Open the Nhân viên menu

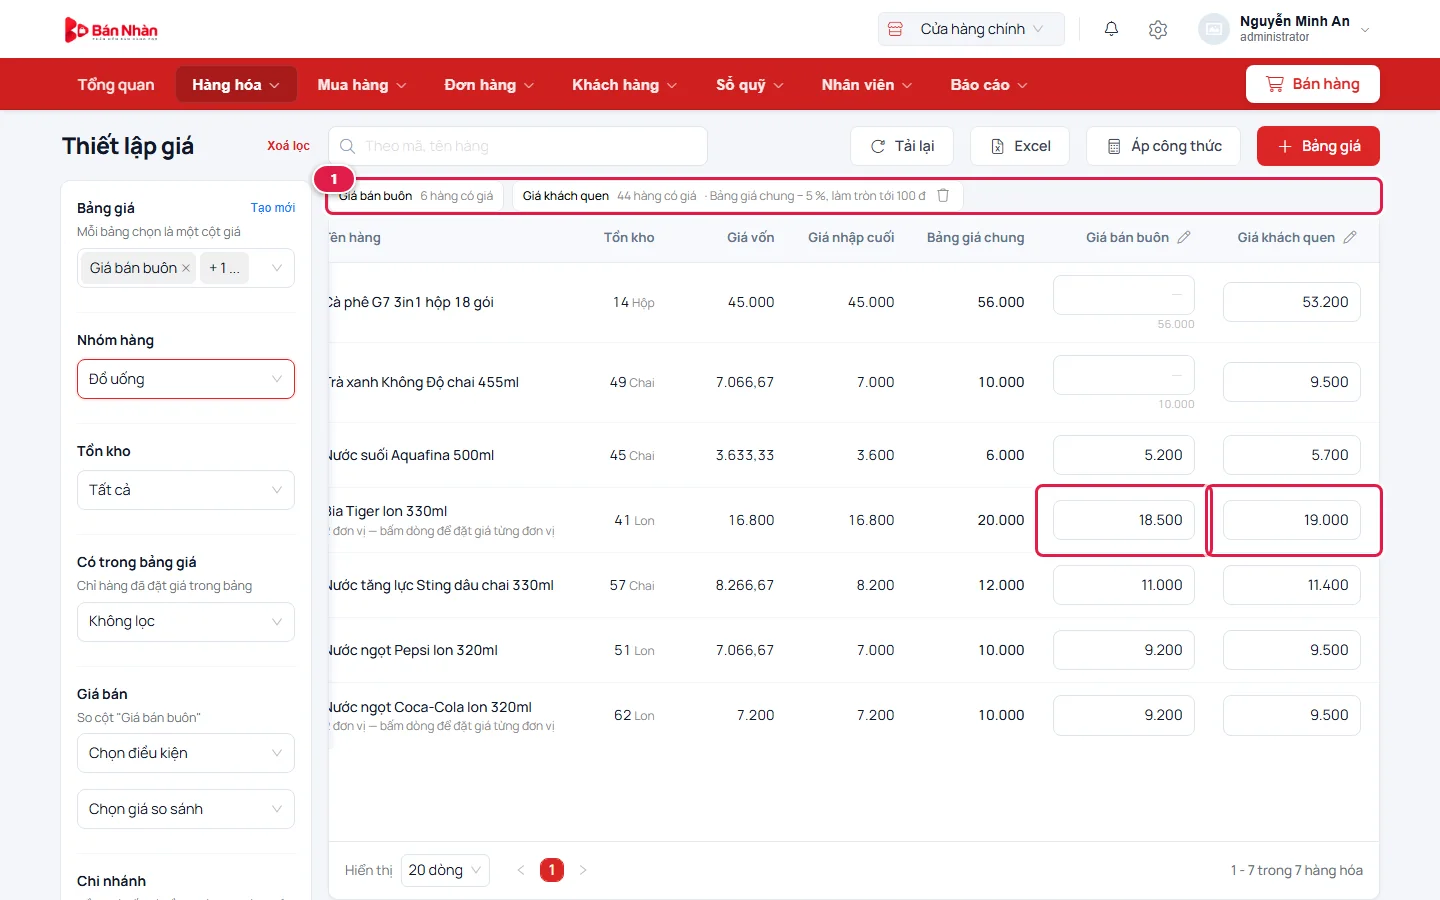[x=867, y=85]
